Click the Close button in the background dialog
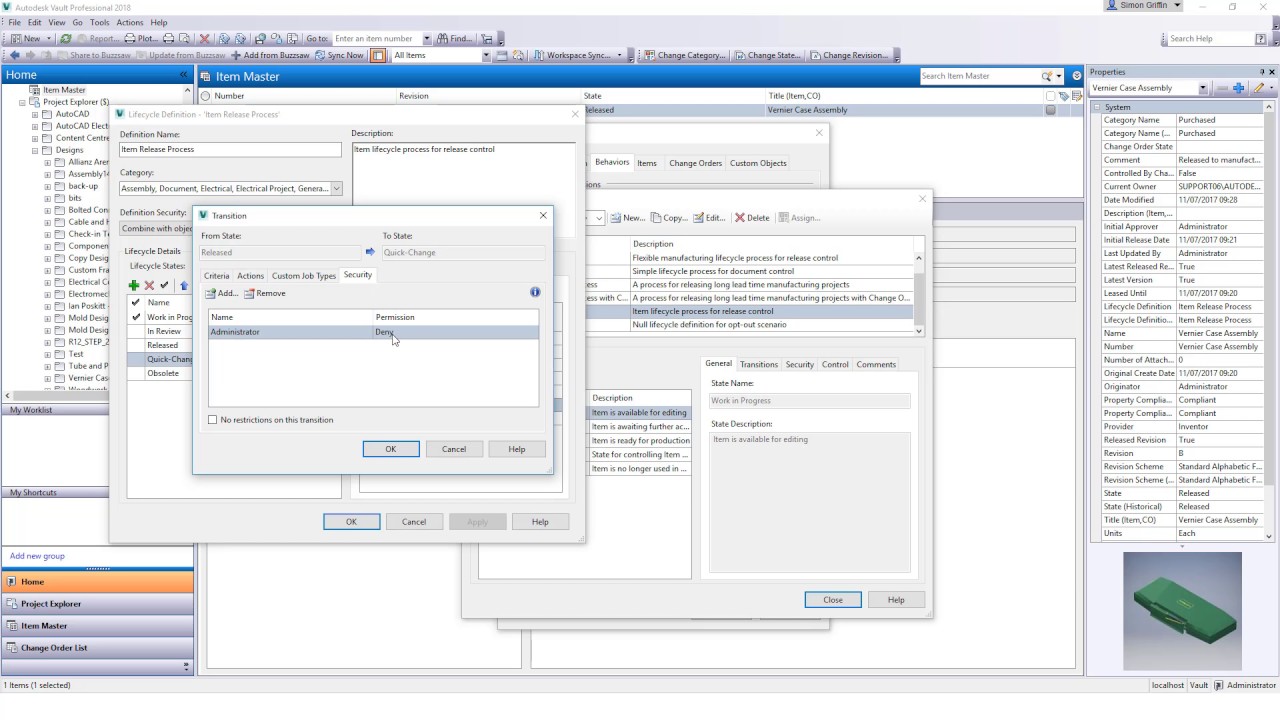 833,600
